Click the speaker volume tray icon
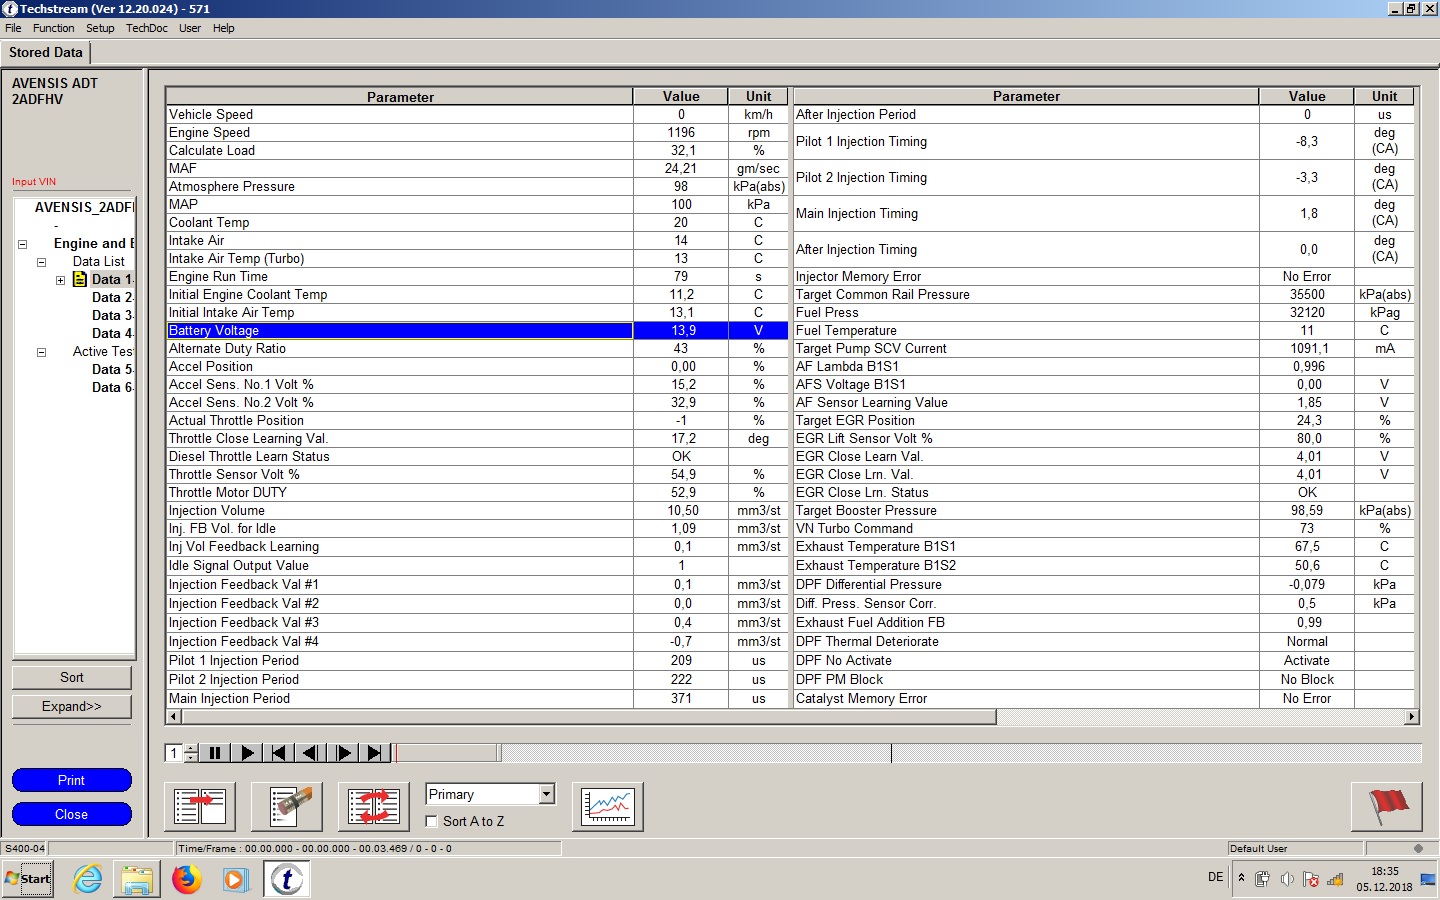 coord(1287,879)
